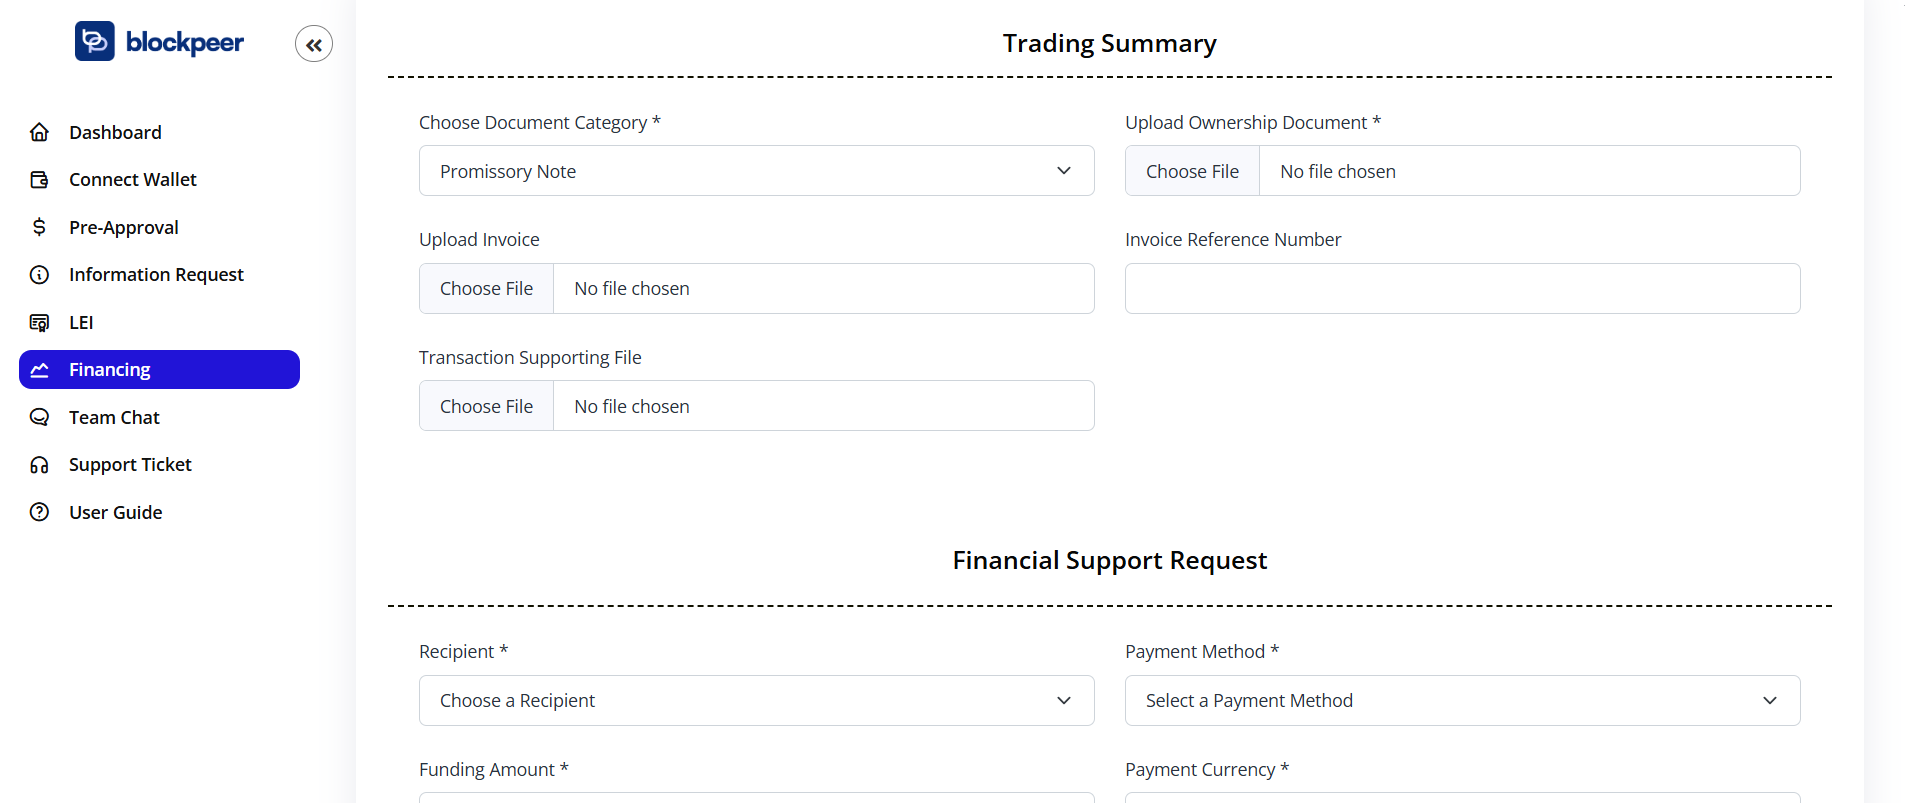Click the Support Ticket headset icon
The width and height of the screenshot is (1905, 803).
click(x=40, y=465)
